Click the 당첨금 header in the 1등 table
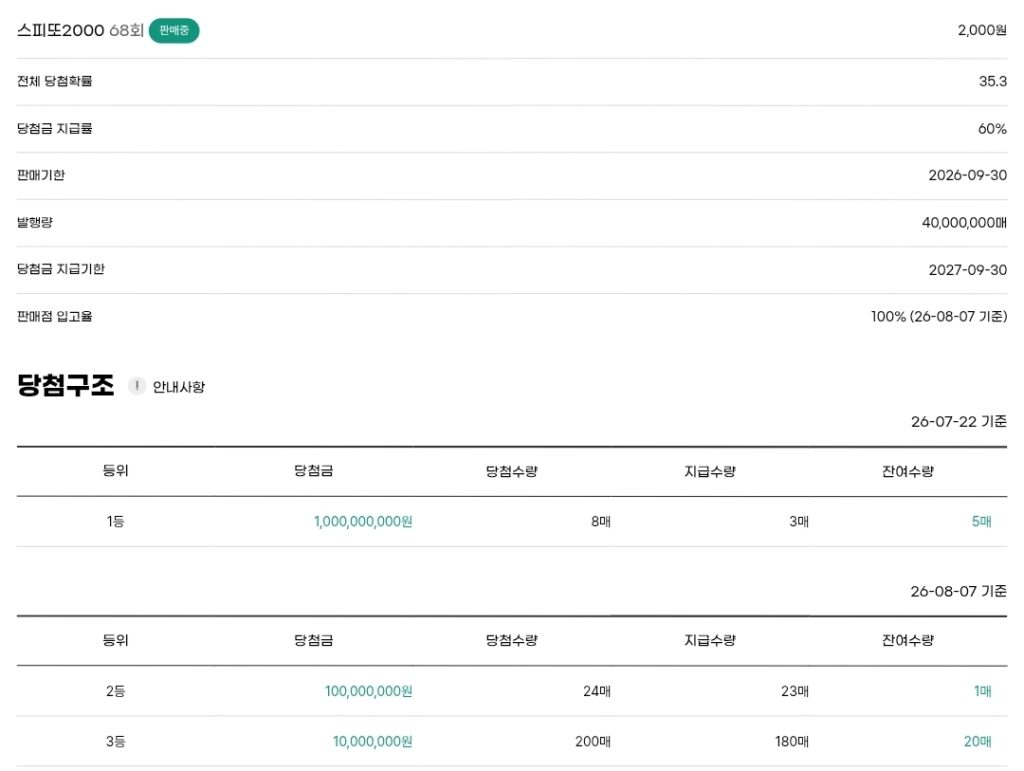The image size is (1024, 771). tap(313, 471)
